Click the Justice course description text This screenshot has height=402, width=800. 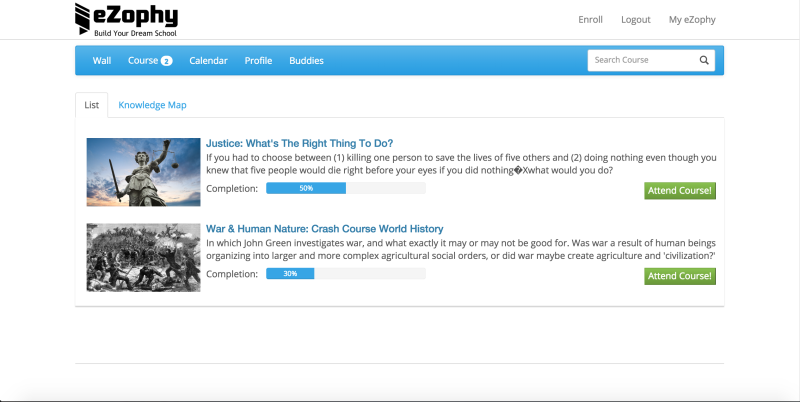pos(461,164)
